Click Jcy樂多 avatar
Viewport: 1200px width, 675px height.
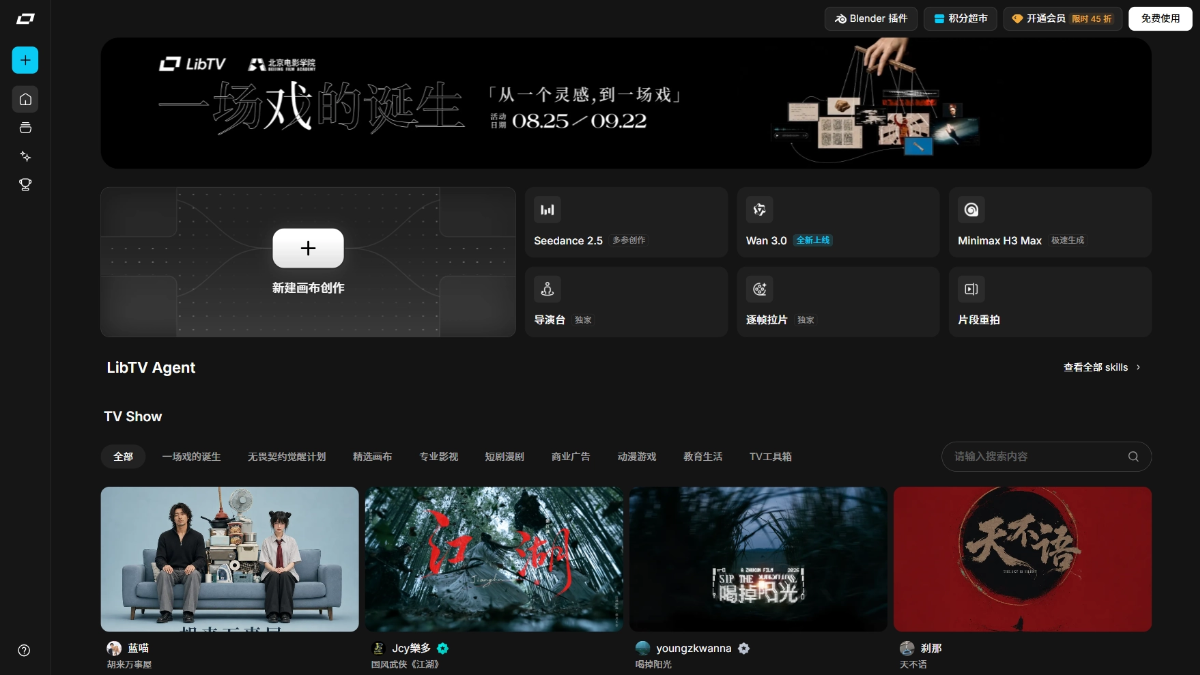pyautogui.click(x=378, y=648)
